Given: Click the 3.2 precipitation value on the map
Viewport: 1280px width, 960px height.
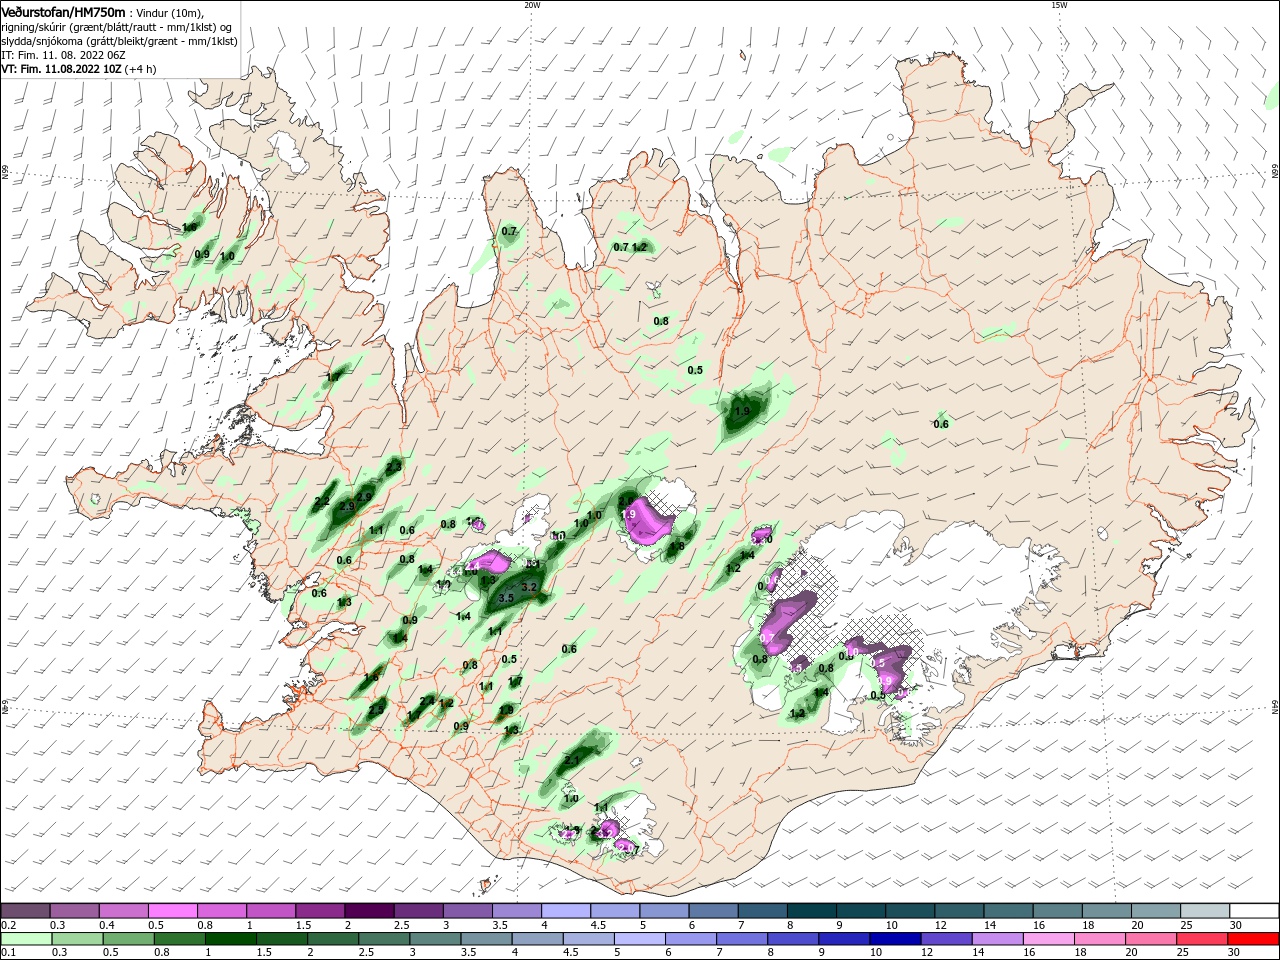Looking at the screenshot, I should (x=530, y=587).
